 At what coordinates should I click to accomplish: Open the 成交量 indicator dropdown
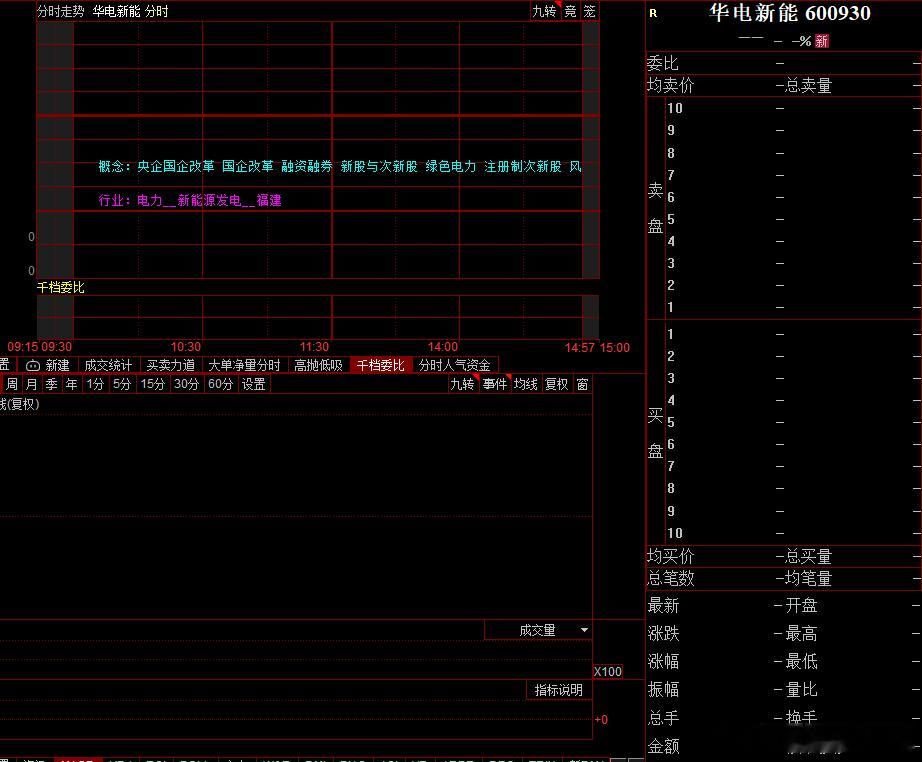click(538, 630)
